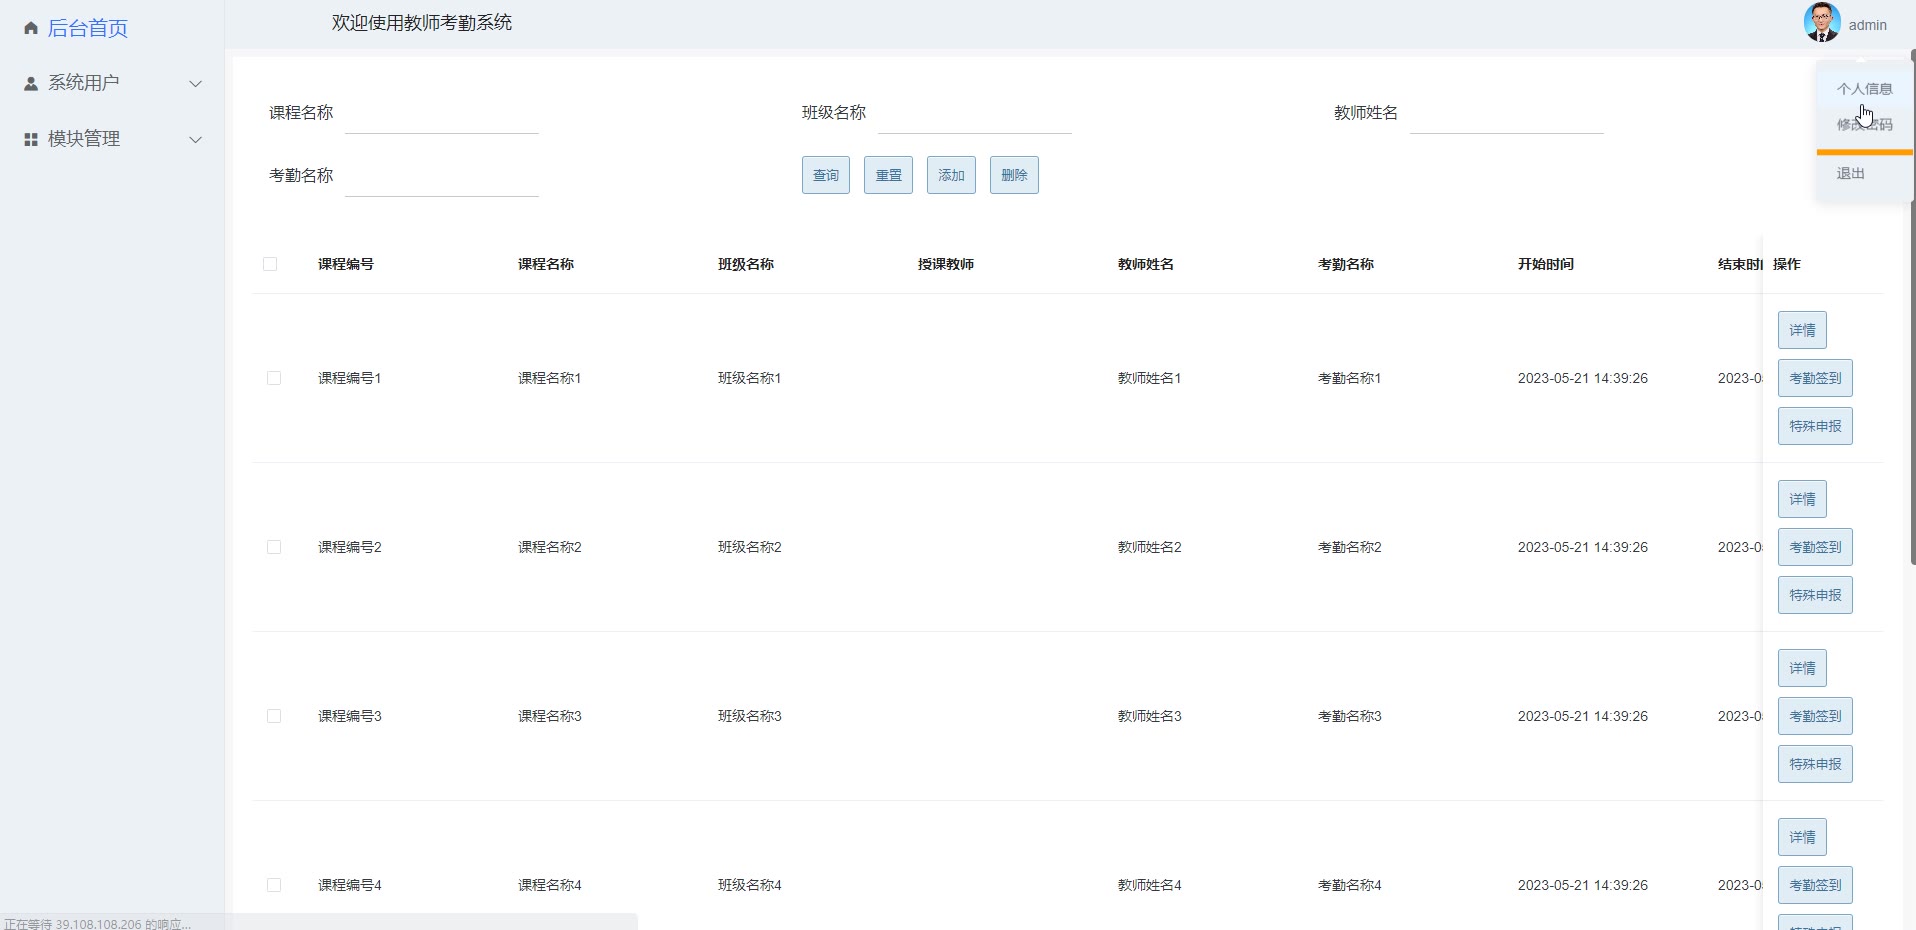
Task: Click 考勤签到 for the 课程编号4 row
Action: pos(1816,885)
